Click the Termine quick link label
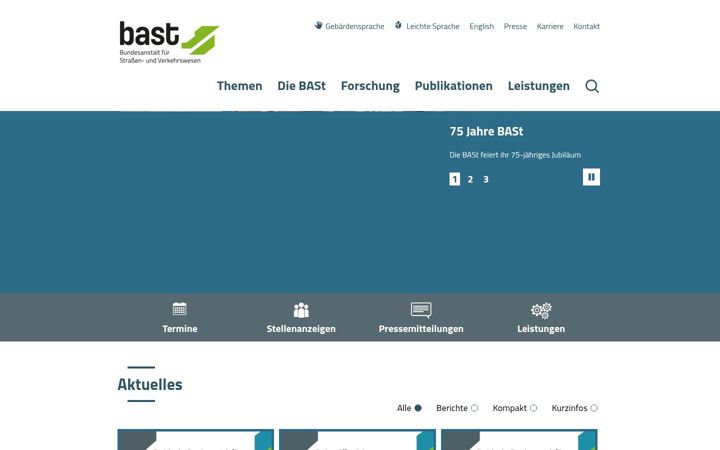This screenshot has height=450, width=720. 180,329
